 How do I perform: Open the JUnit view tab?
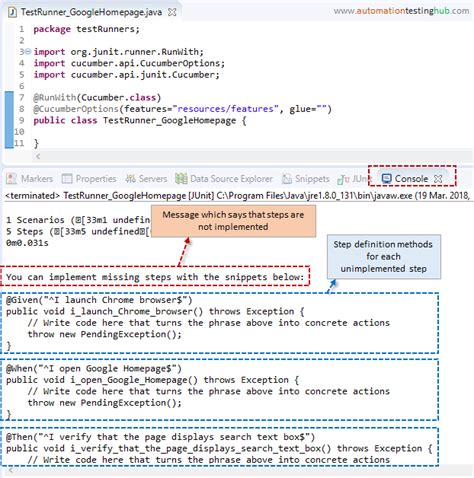point(354,179)
